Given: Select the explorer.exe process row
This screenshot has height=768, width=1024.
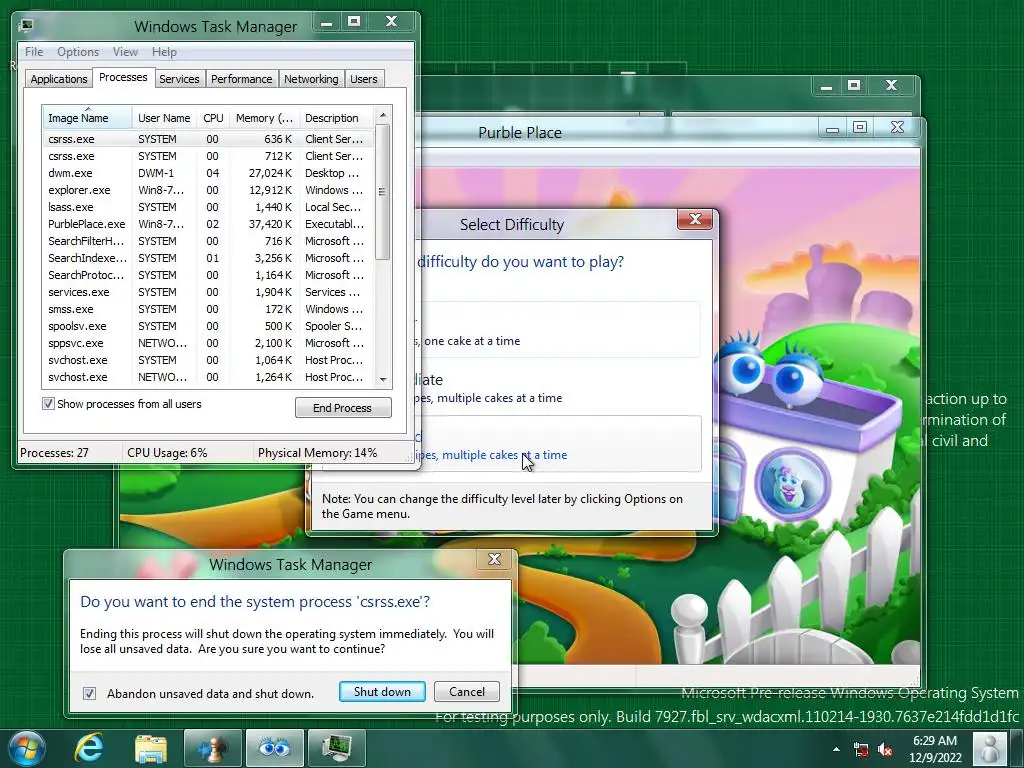Looking at the screenshot, I should [x=208, y=190].
